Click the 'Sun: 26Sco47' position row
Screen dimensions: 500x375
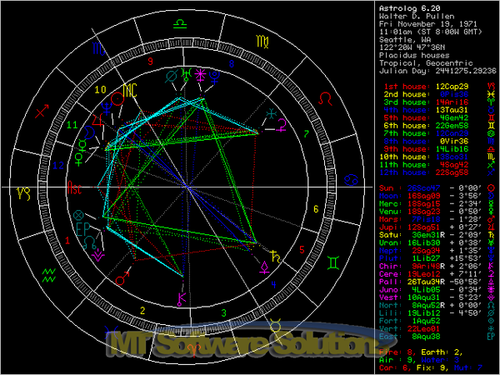coord(437,188)
